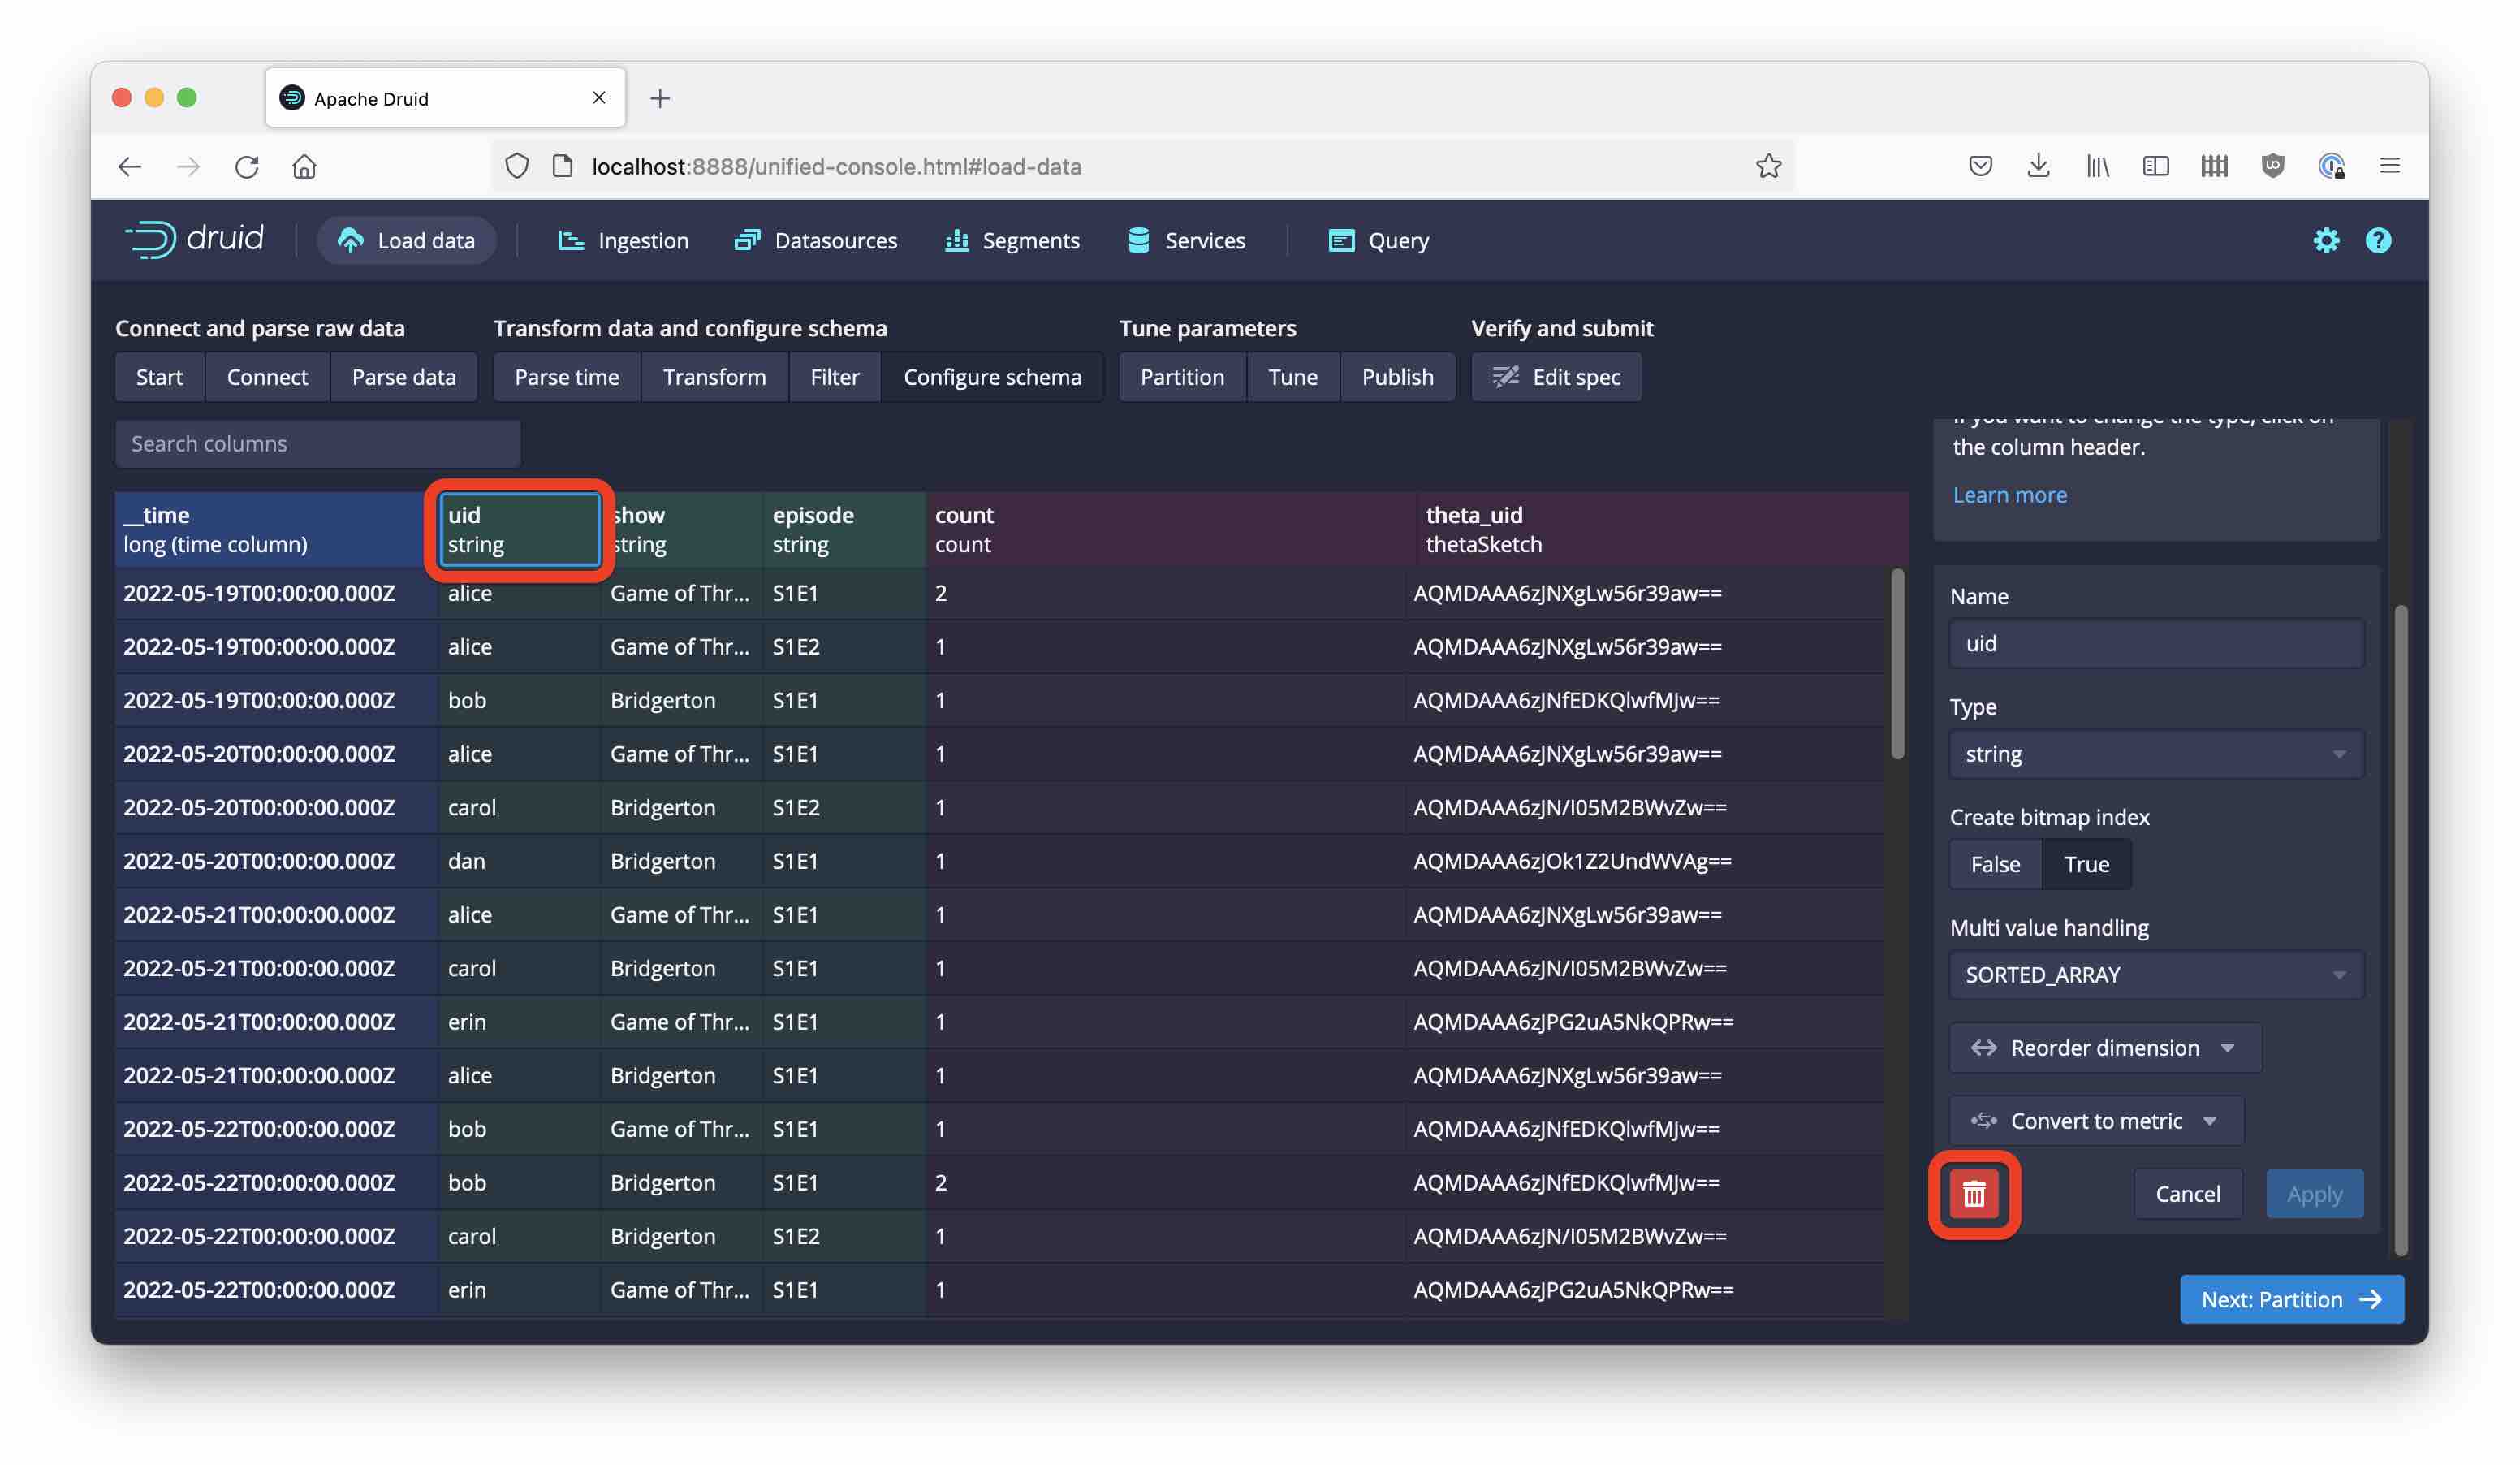Open a new browser tab
2520x1465 pixels.
coord(660,98)
